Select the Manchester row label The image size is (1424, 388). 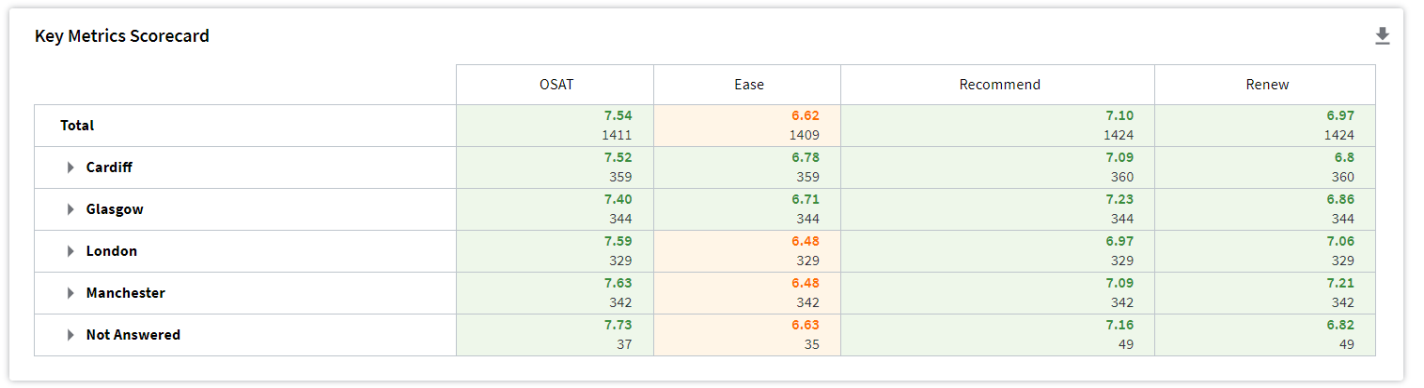point(125,294)
